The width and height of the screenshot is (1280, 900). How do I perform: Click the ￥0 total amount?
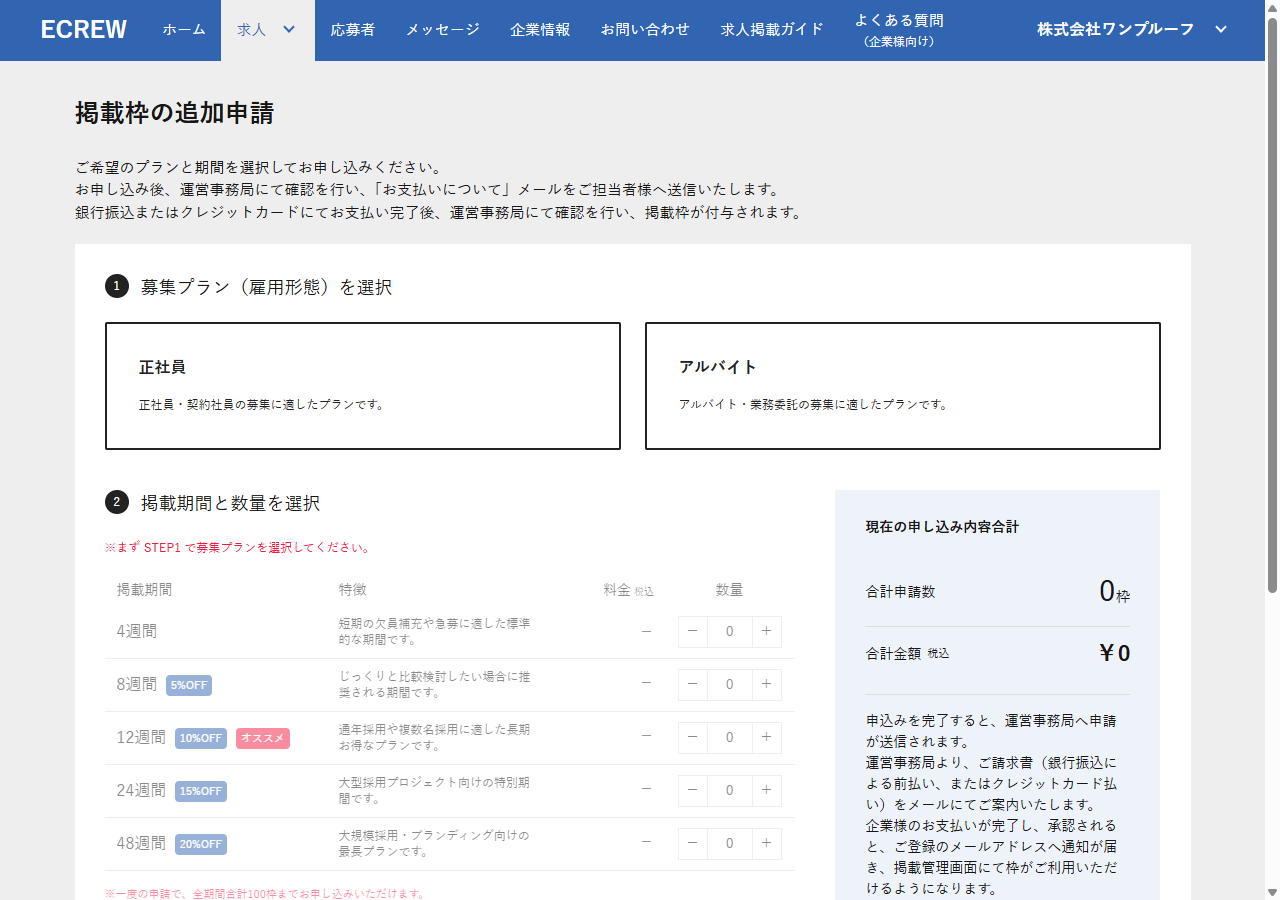(x=1114, y=653)
